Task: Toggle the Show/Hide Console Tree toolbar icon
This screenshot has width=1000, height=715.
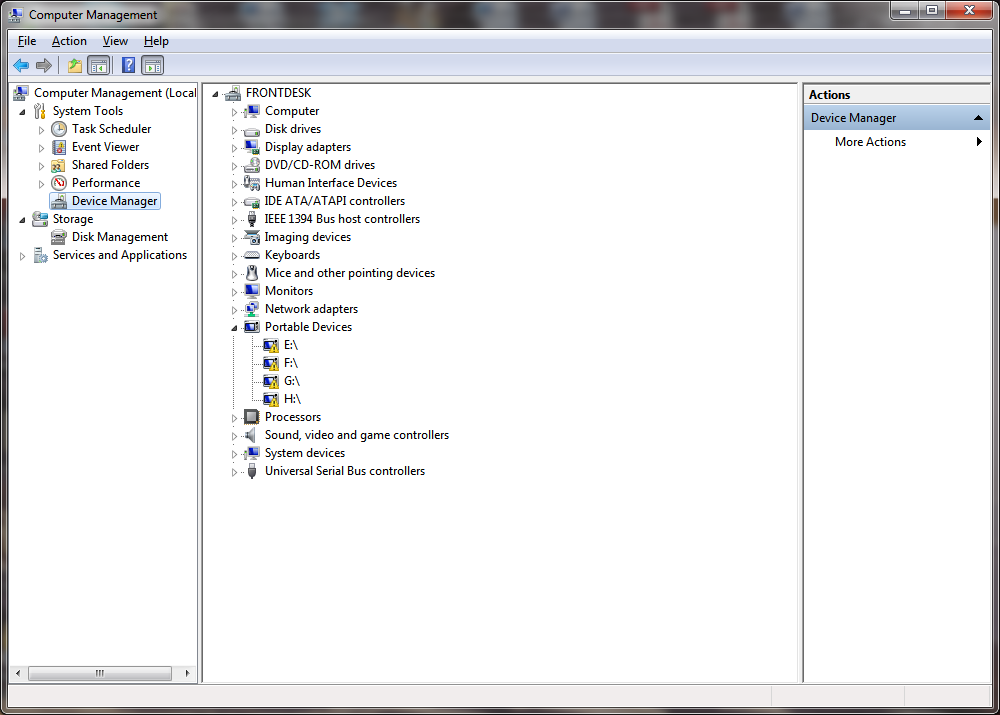Action: 99,64
